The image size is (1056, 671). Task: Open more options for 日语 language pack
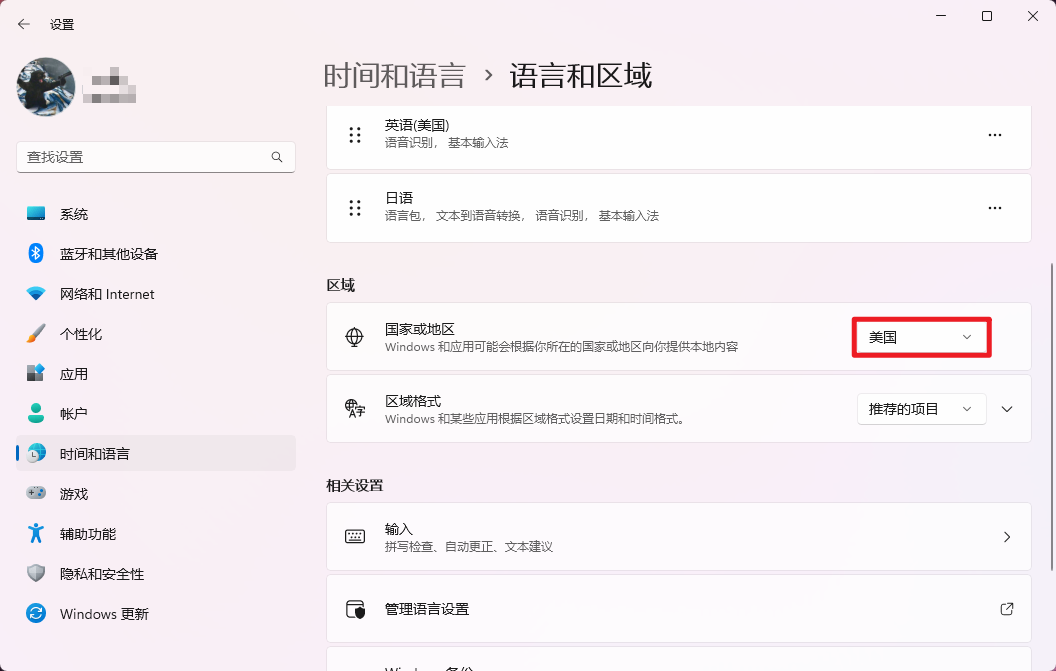tap(995, 208)
